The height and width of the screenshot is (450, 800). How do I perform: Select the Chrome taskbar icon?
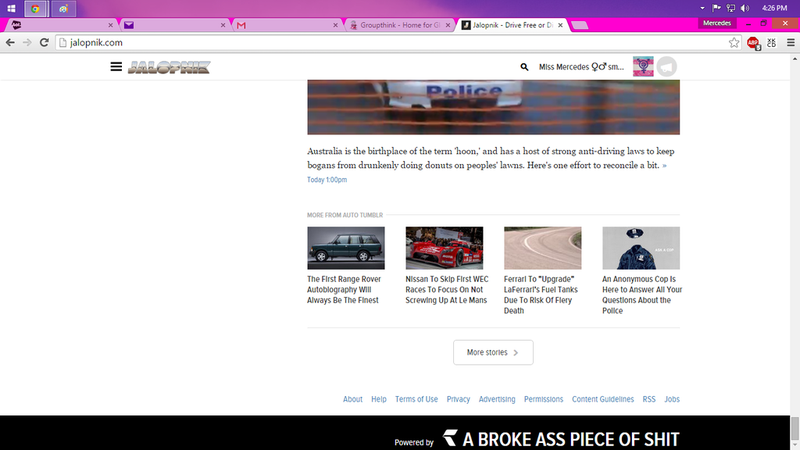(35, 9)
